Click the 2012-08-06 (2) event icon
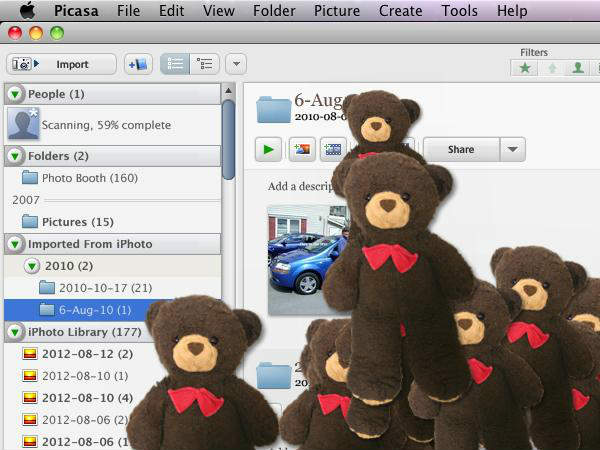This screenshot has height=450, width=600. (30, 420)
